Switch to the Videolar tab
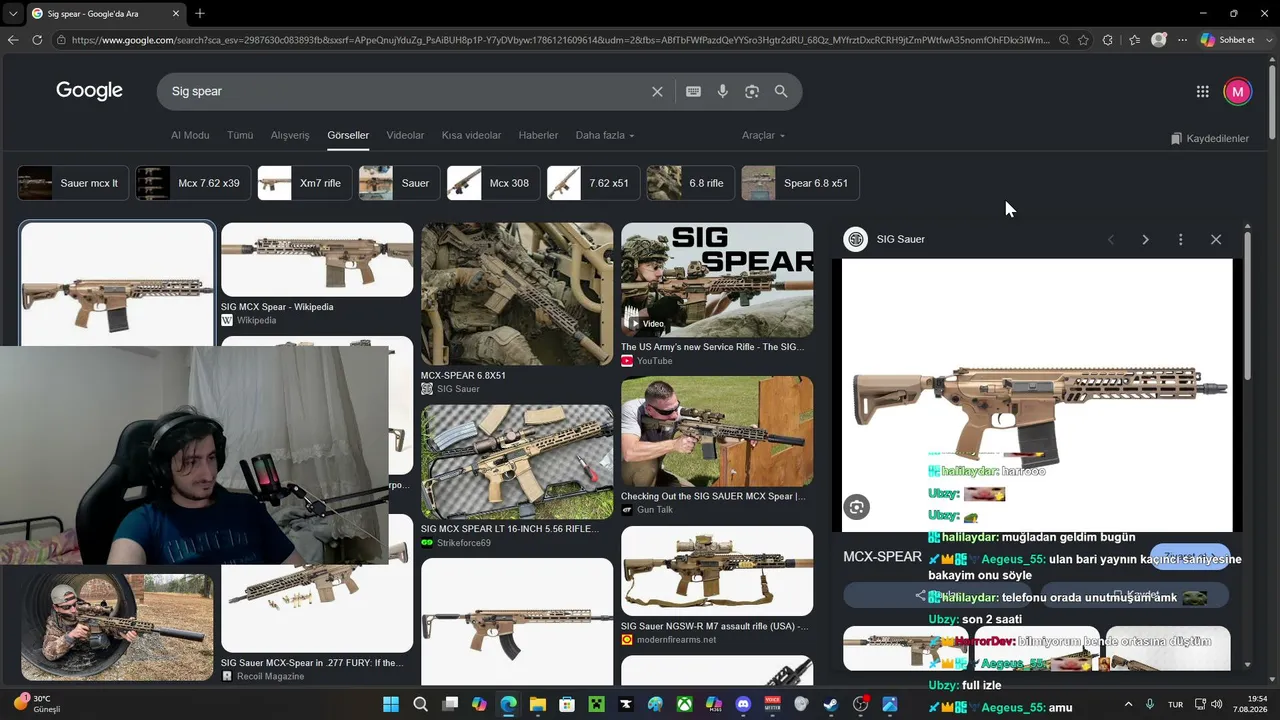This screenshot has width=1280, height=720. coord(405,136)
